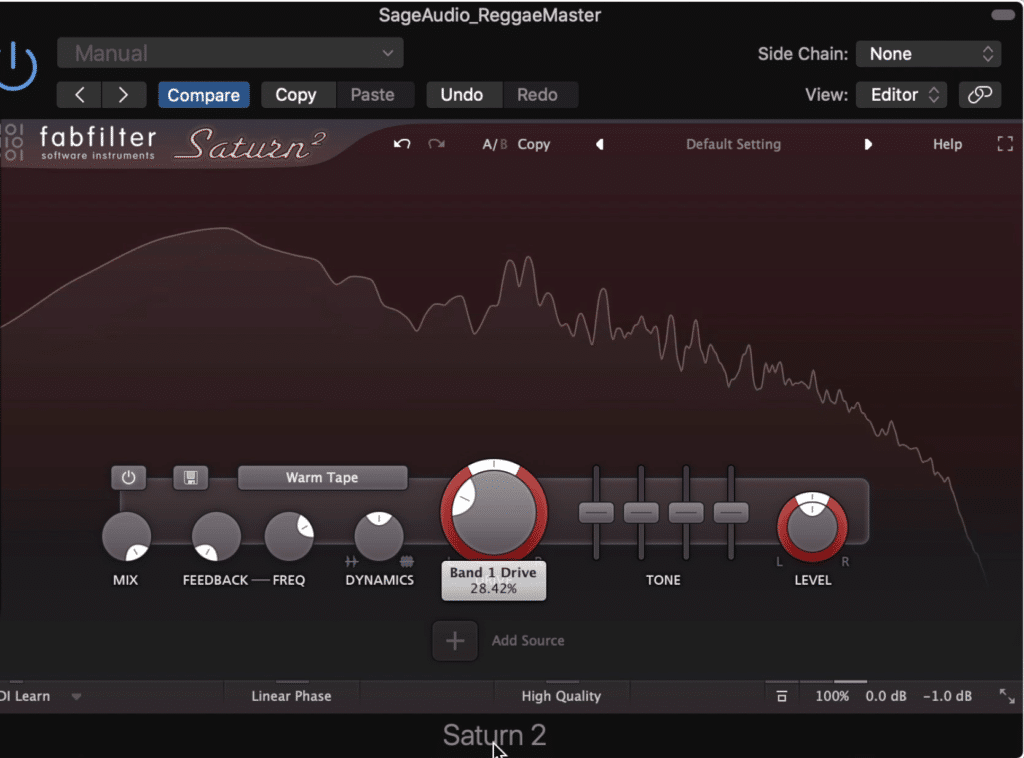Toggle the plugin bypass power button
Viewport: 1024px width, 758px height.
(16, 65)
